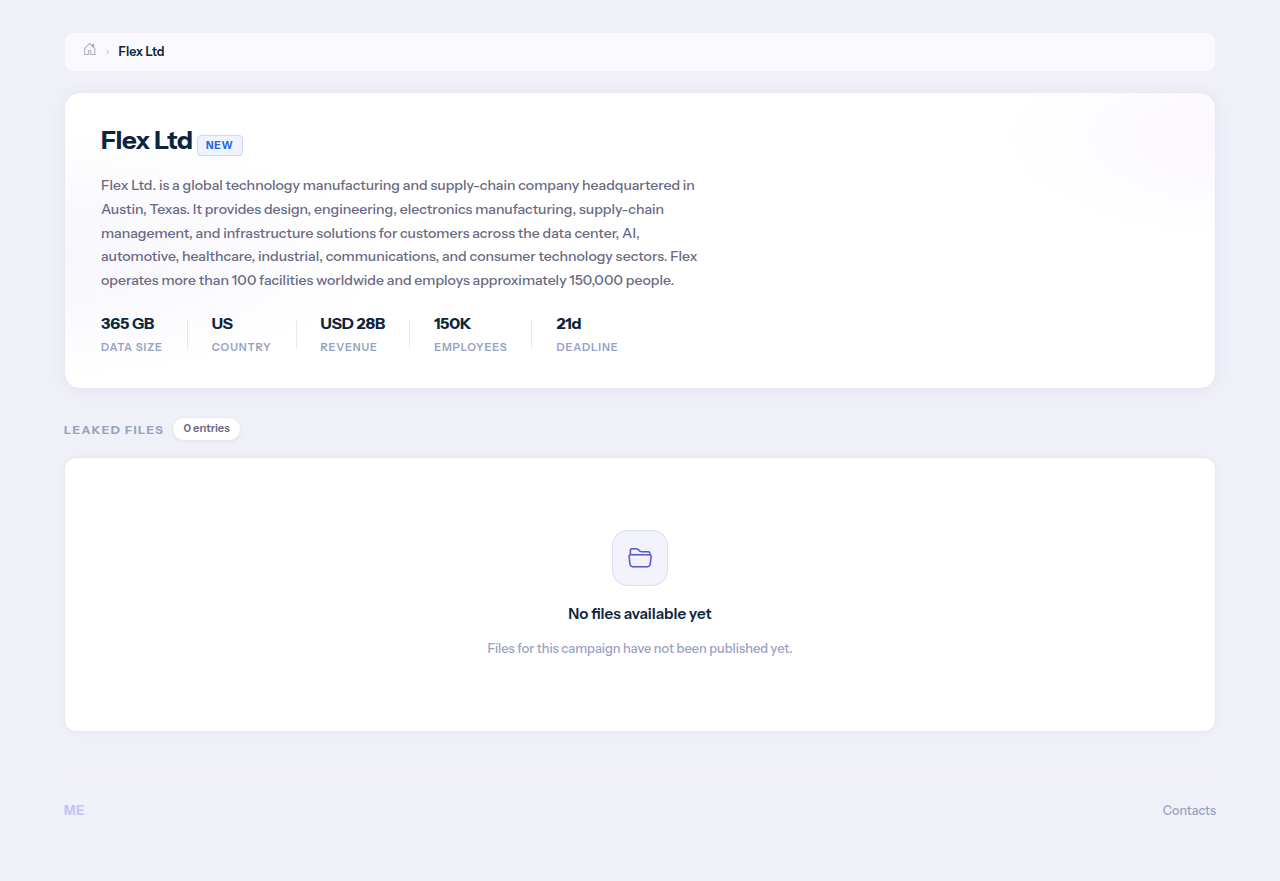1280x881 pixels.
Task: Click the ME logo in the footer
Action: (74, 810)
